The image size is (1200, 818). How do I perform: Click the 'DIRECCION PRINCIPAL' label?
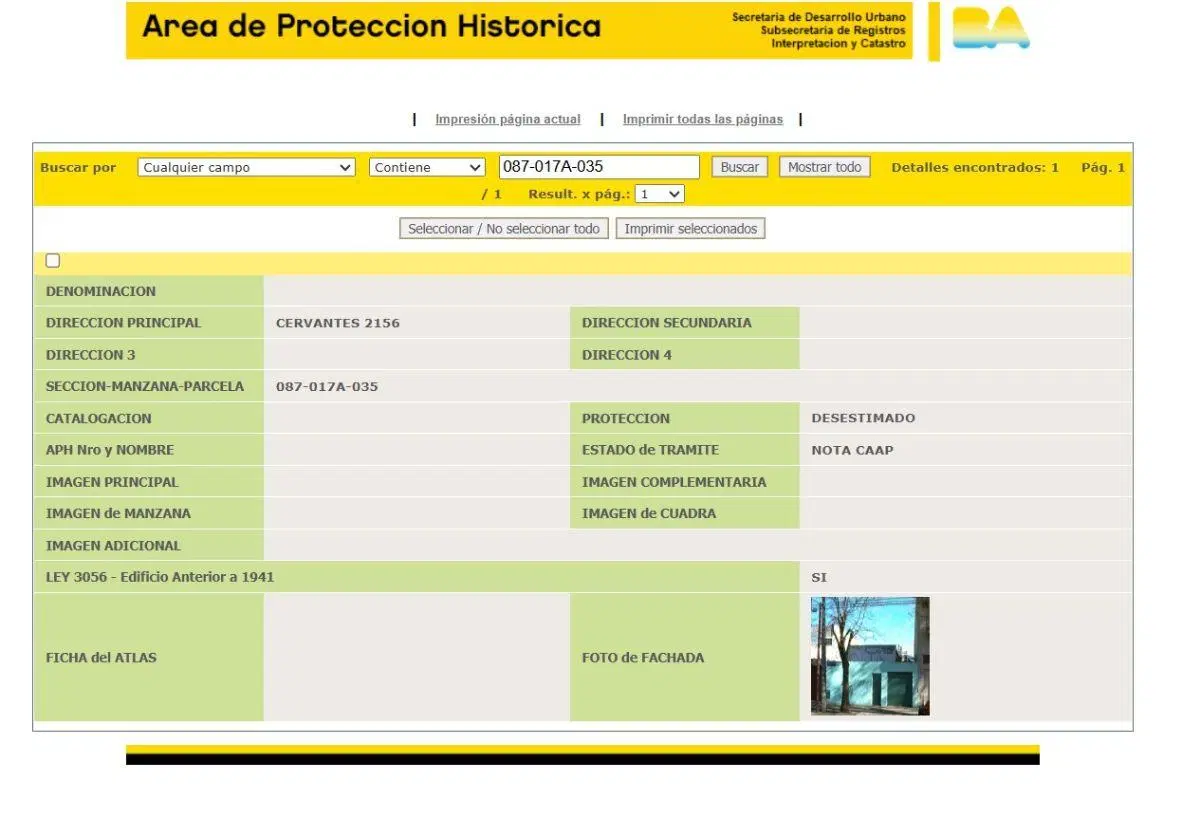tap(124, 323)
